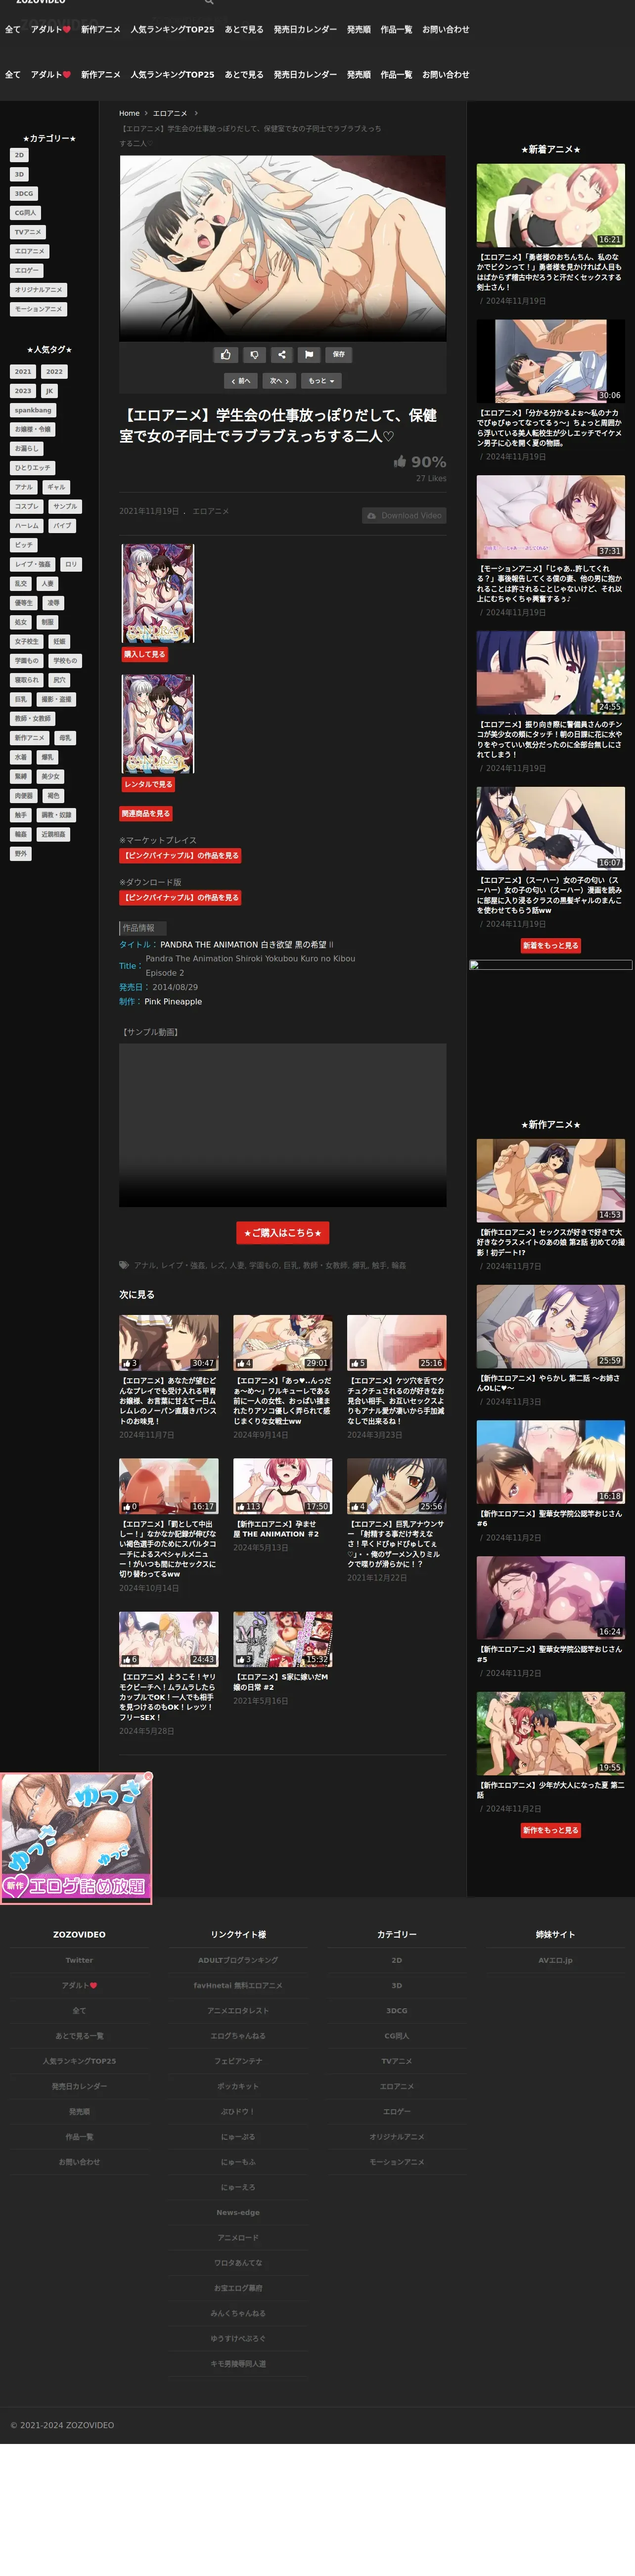Open お問い合わせ in the lower navigation bar

446,75
